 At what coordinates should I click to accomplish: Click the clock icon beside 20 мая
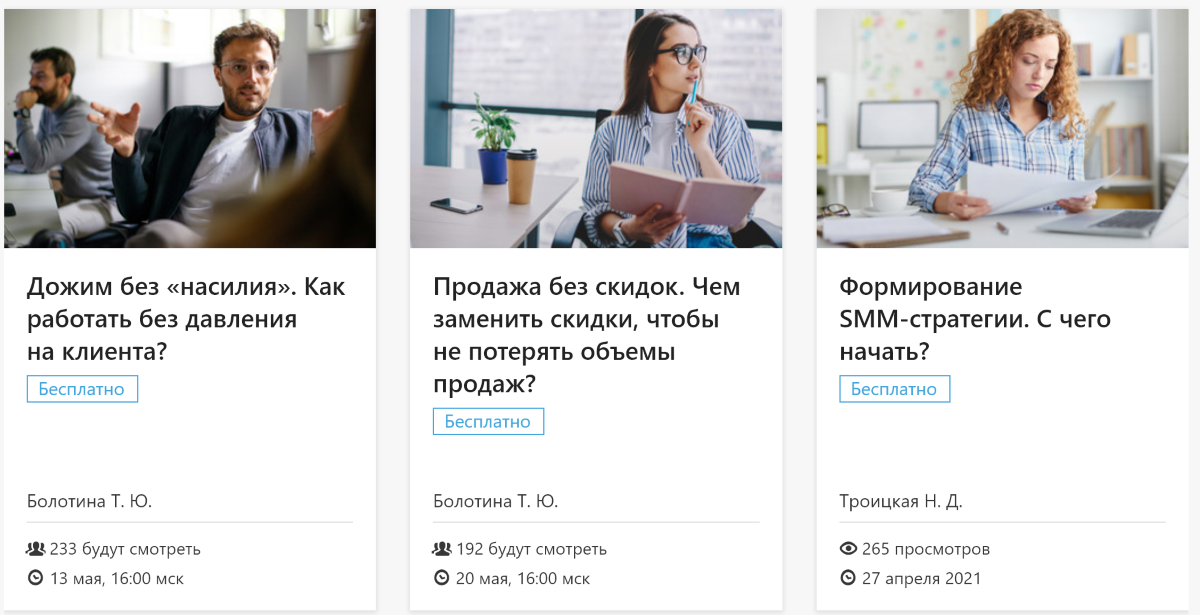tap(442, 578)
